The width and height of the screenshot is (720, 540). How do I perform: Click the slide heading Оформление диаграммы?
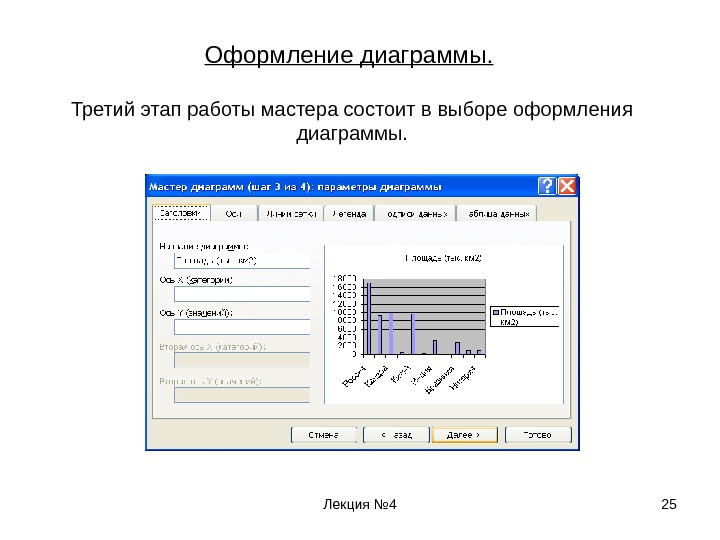coord(349,56)
